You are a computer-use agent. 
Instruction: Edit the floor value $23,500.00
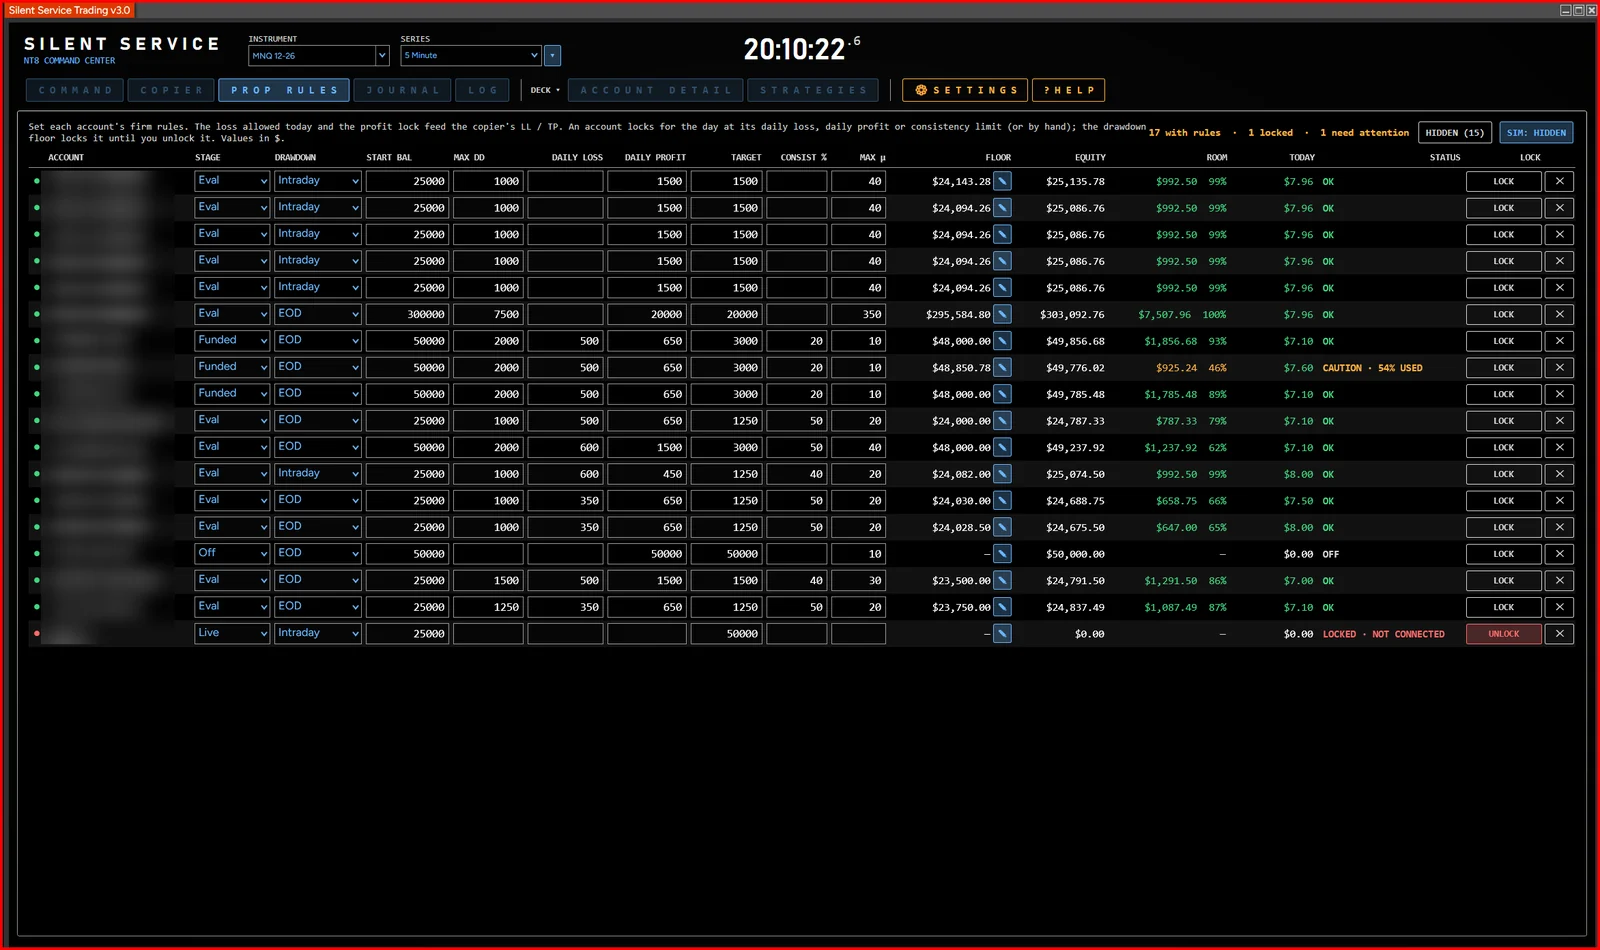[1002, 580]
